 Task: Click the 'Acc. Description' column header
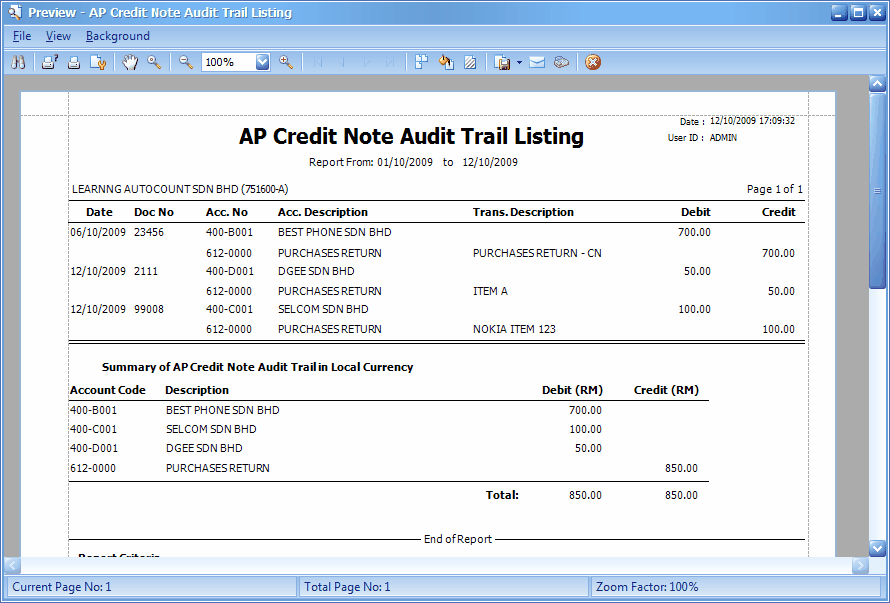point(323,212)
